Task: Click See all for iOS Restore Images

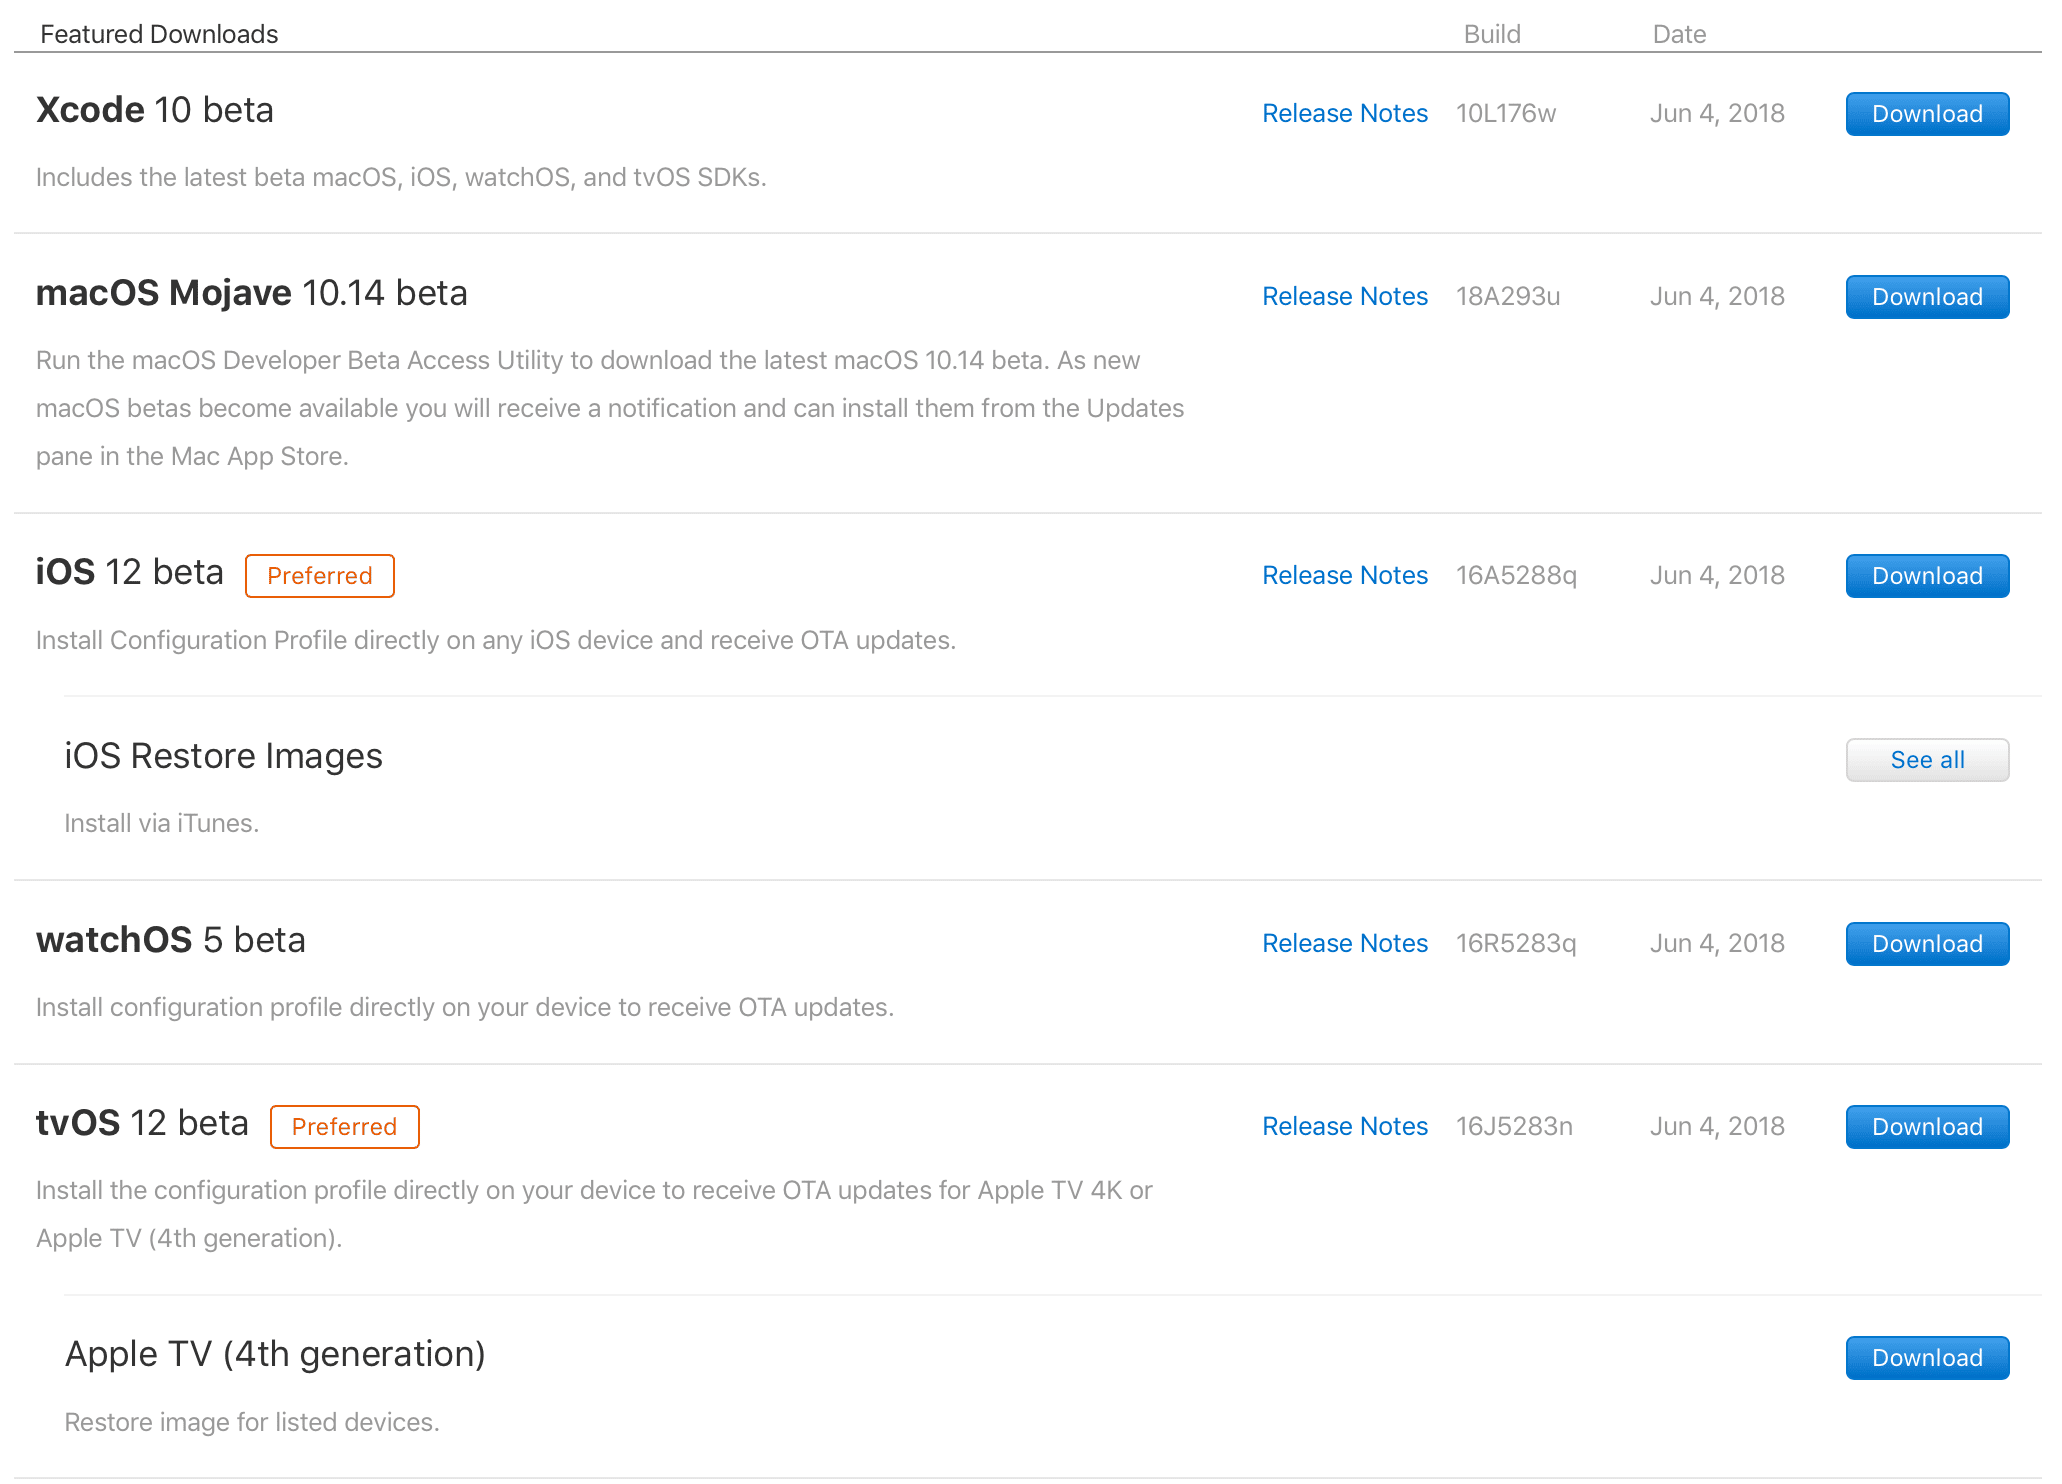Action: coord(1927,760)
